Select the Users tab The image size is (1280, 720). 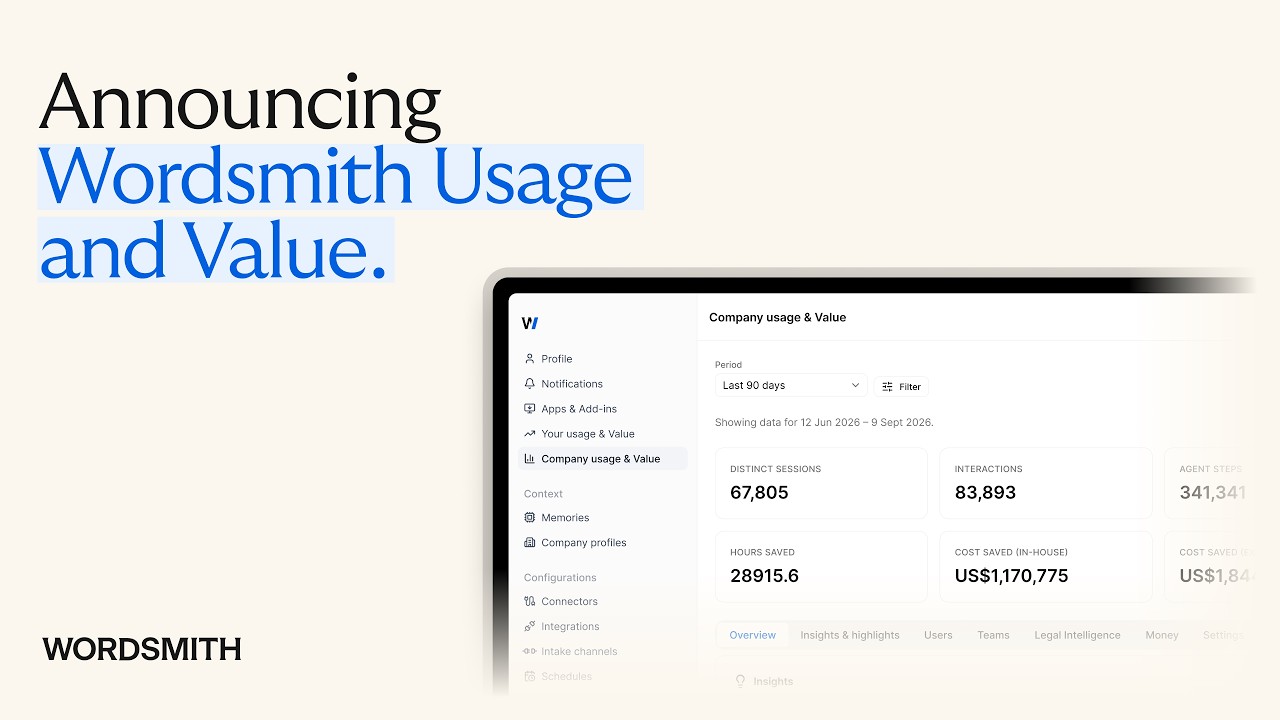coord(938,635)
